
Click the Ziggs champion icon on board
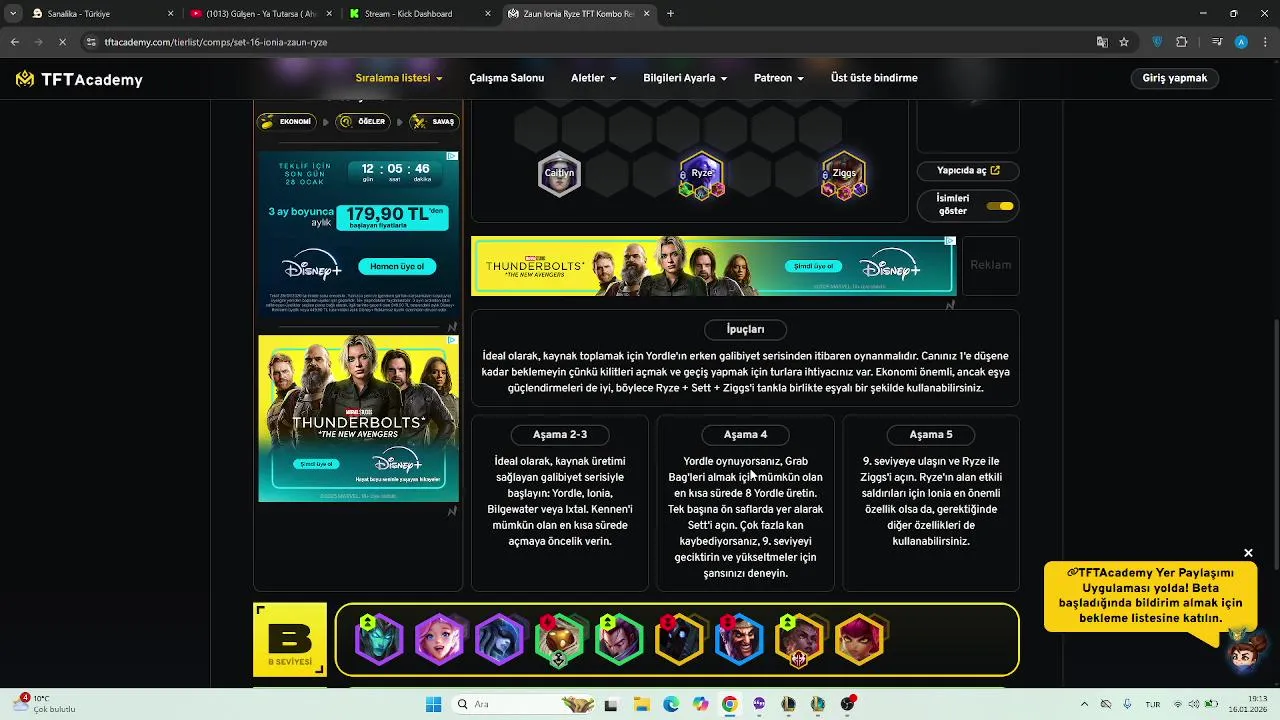point(843,174)
